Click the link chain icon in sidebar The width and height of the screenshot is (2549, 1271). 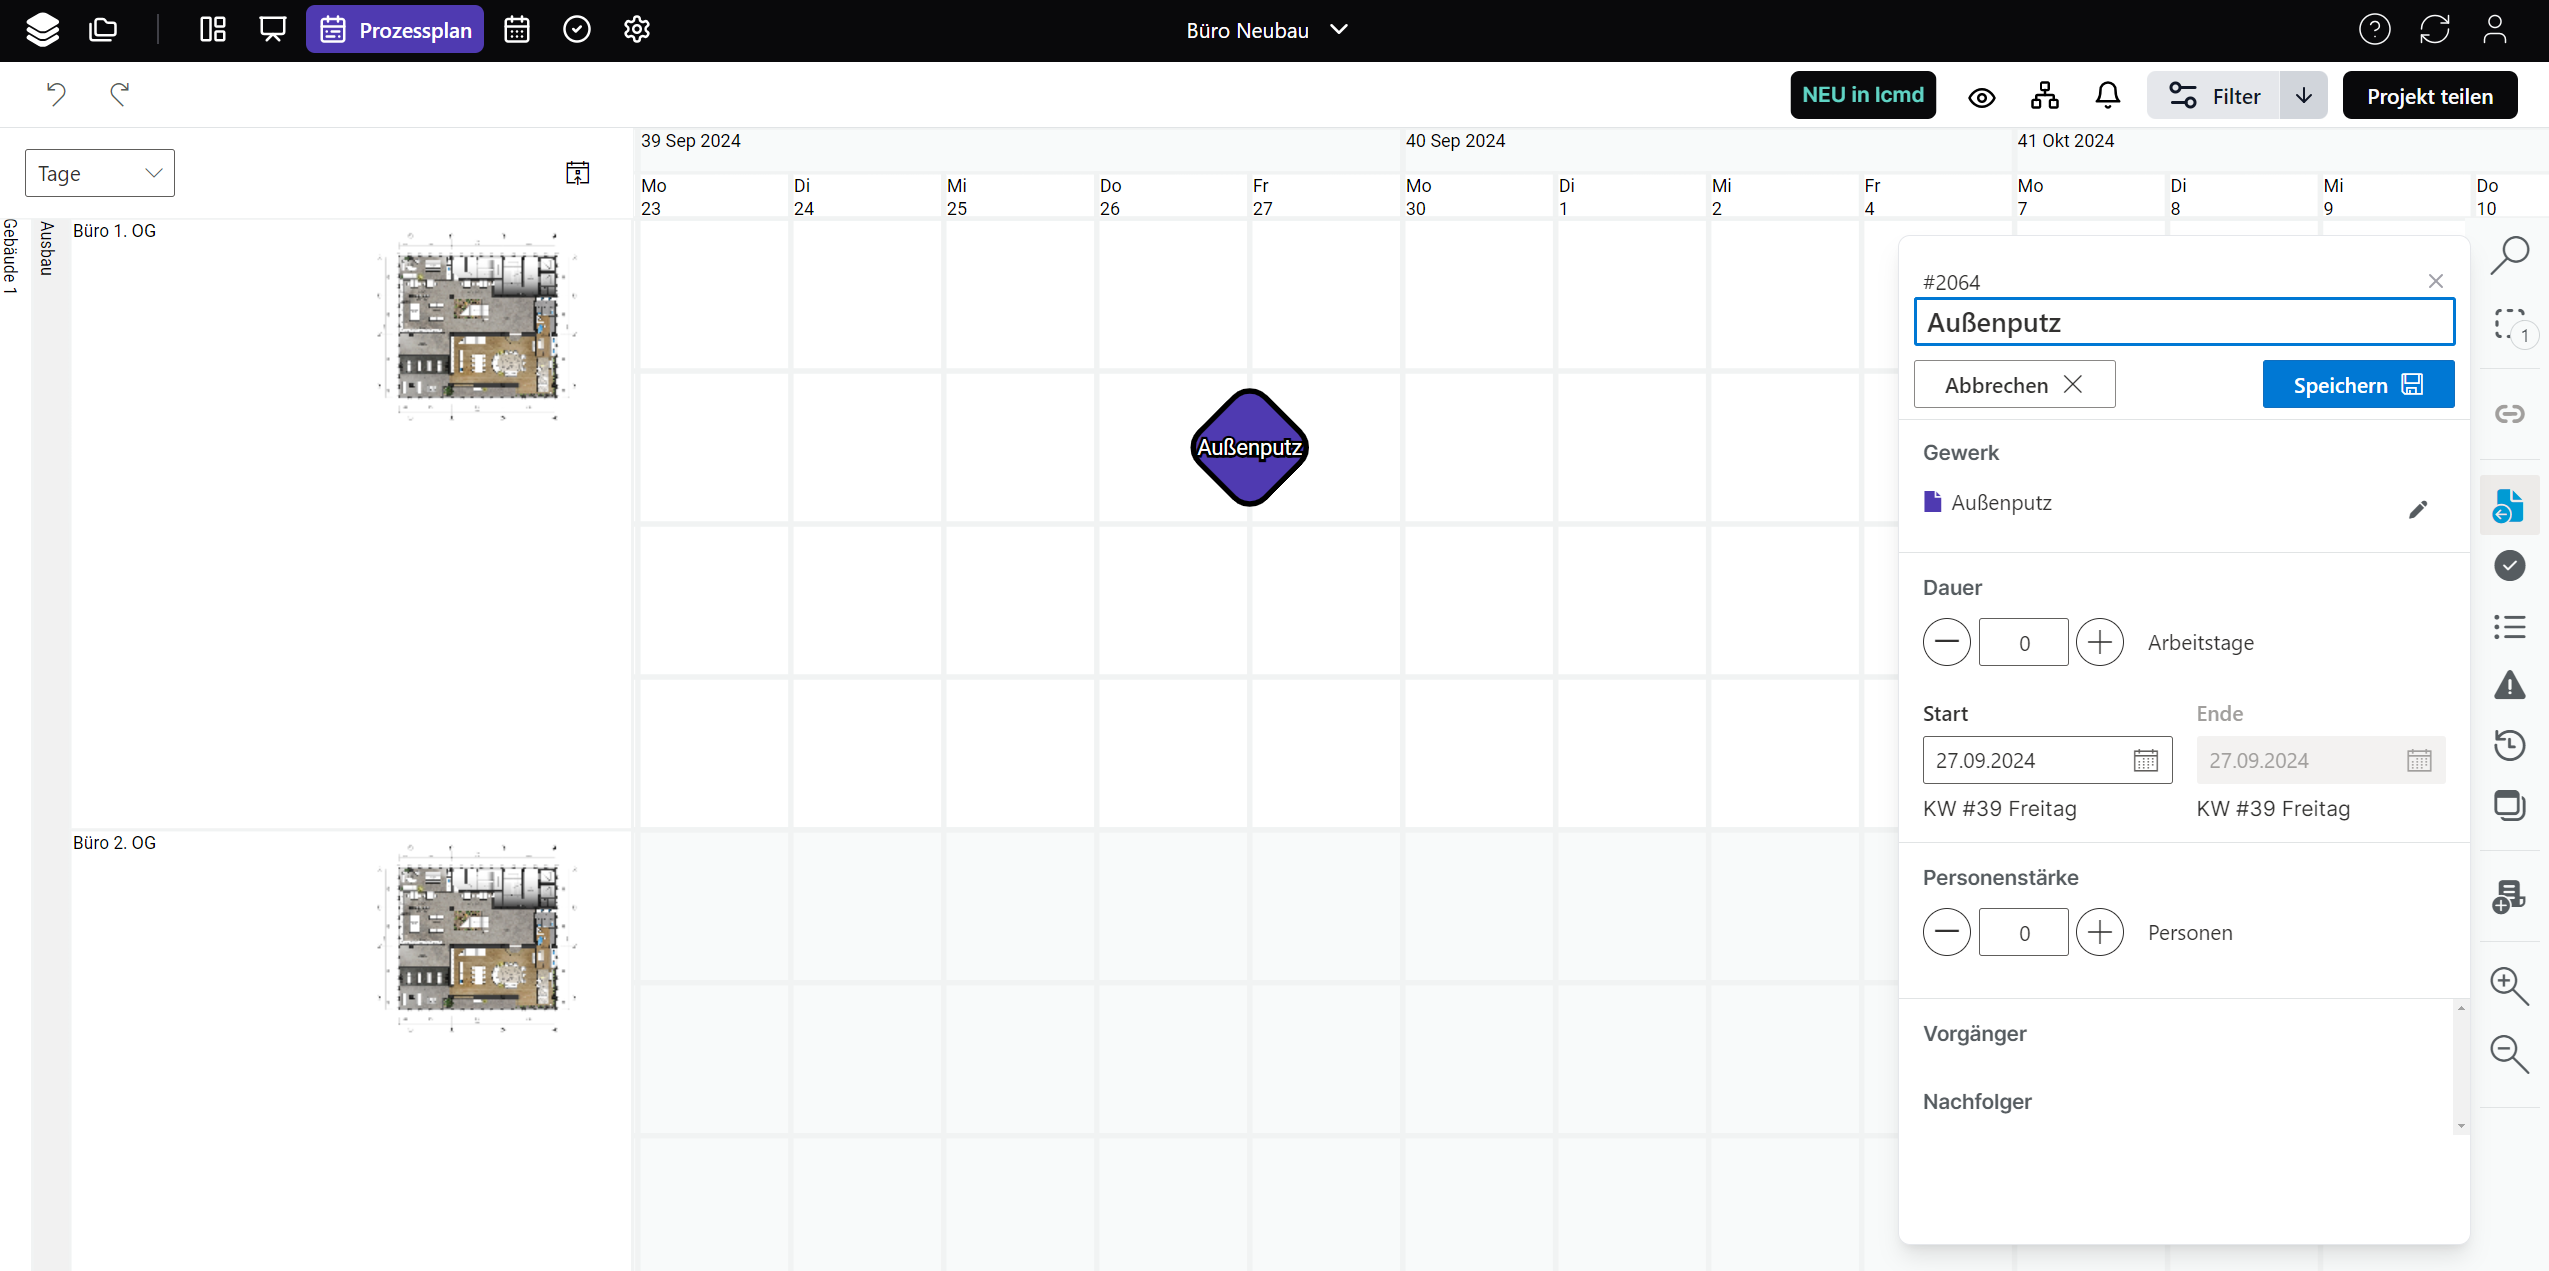pyautogui.click(x=2509, y=414)
